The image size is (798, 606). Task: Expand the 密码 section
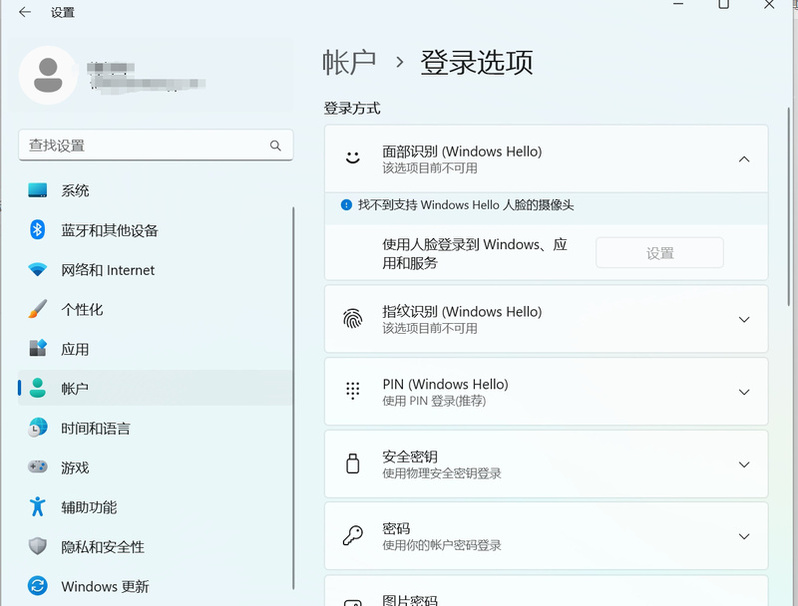(744, 536)
